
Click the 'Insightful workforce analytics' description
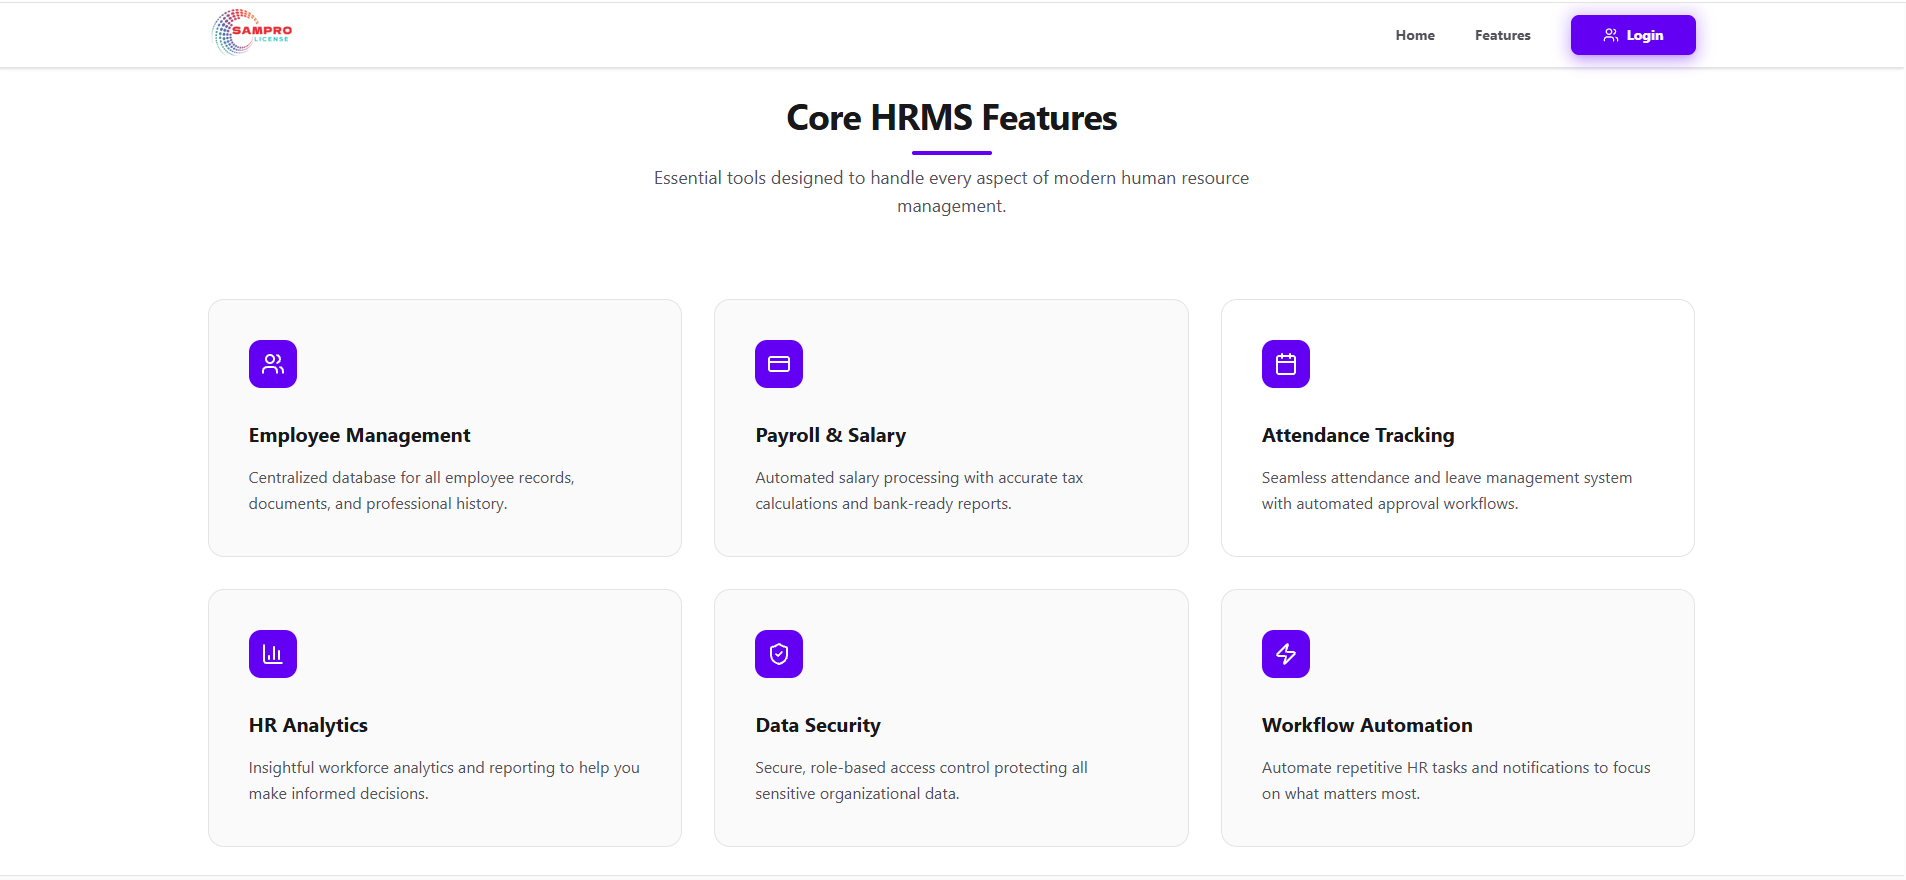coord(444,780)
